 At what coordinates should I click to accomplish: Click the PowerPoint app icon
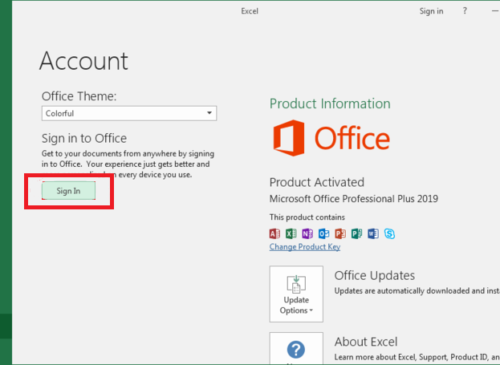(340, 234)
